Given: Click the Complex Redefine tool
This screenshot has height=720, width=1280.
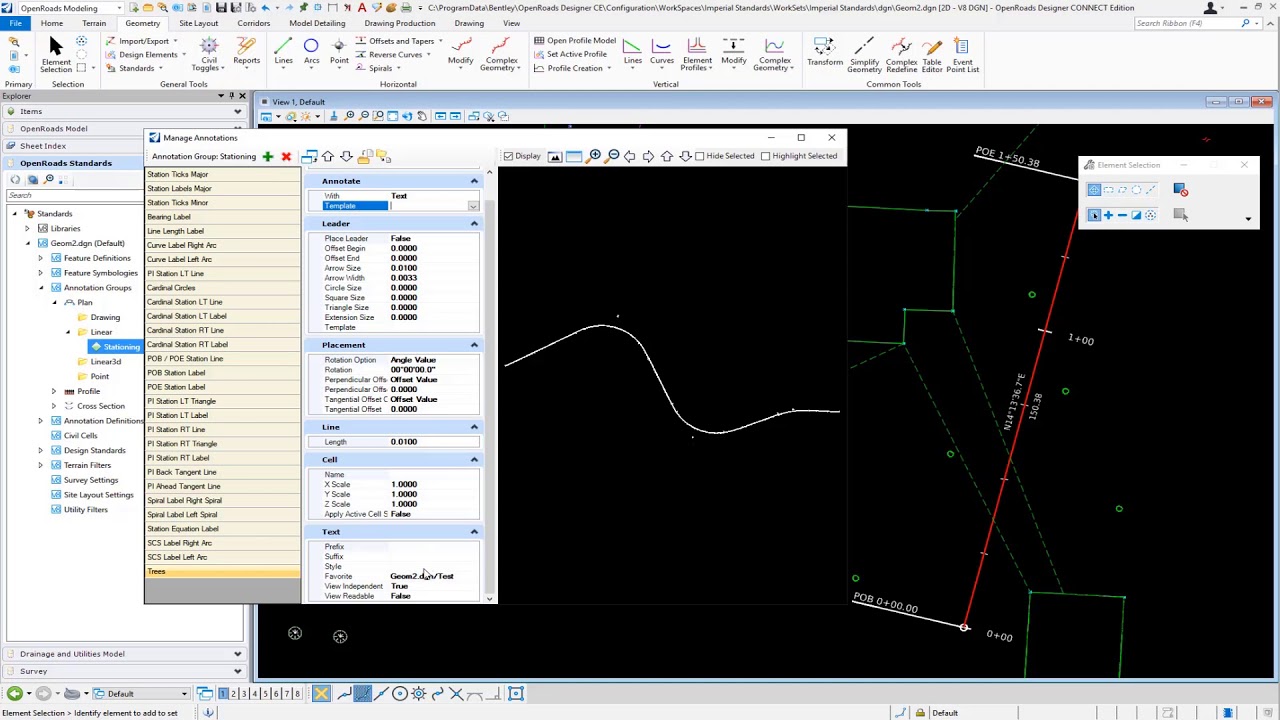Looking at the screenshot, I should pyautogui.click(x=901, y=54).
